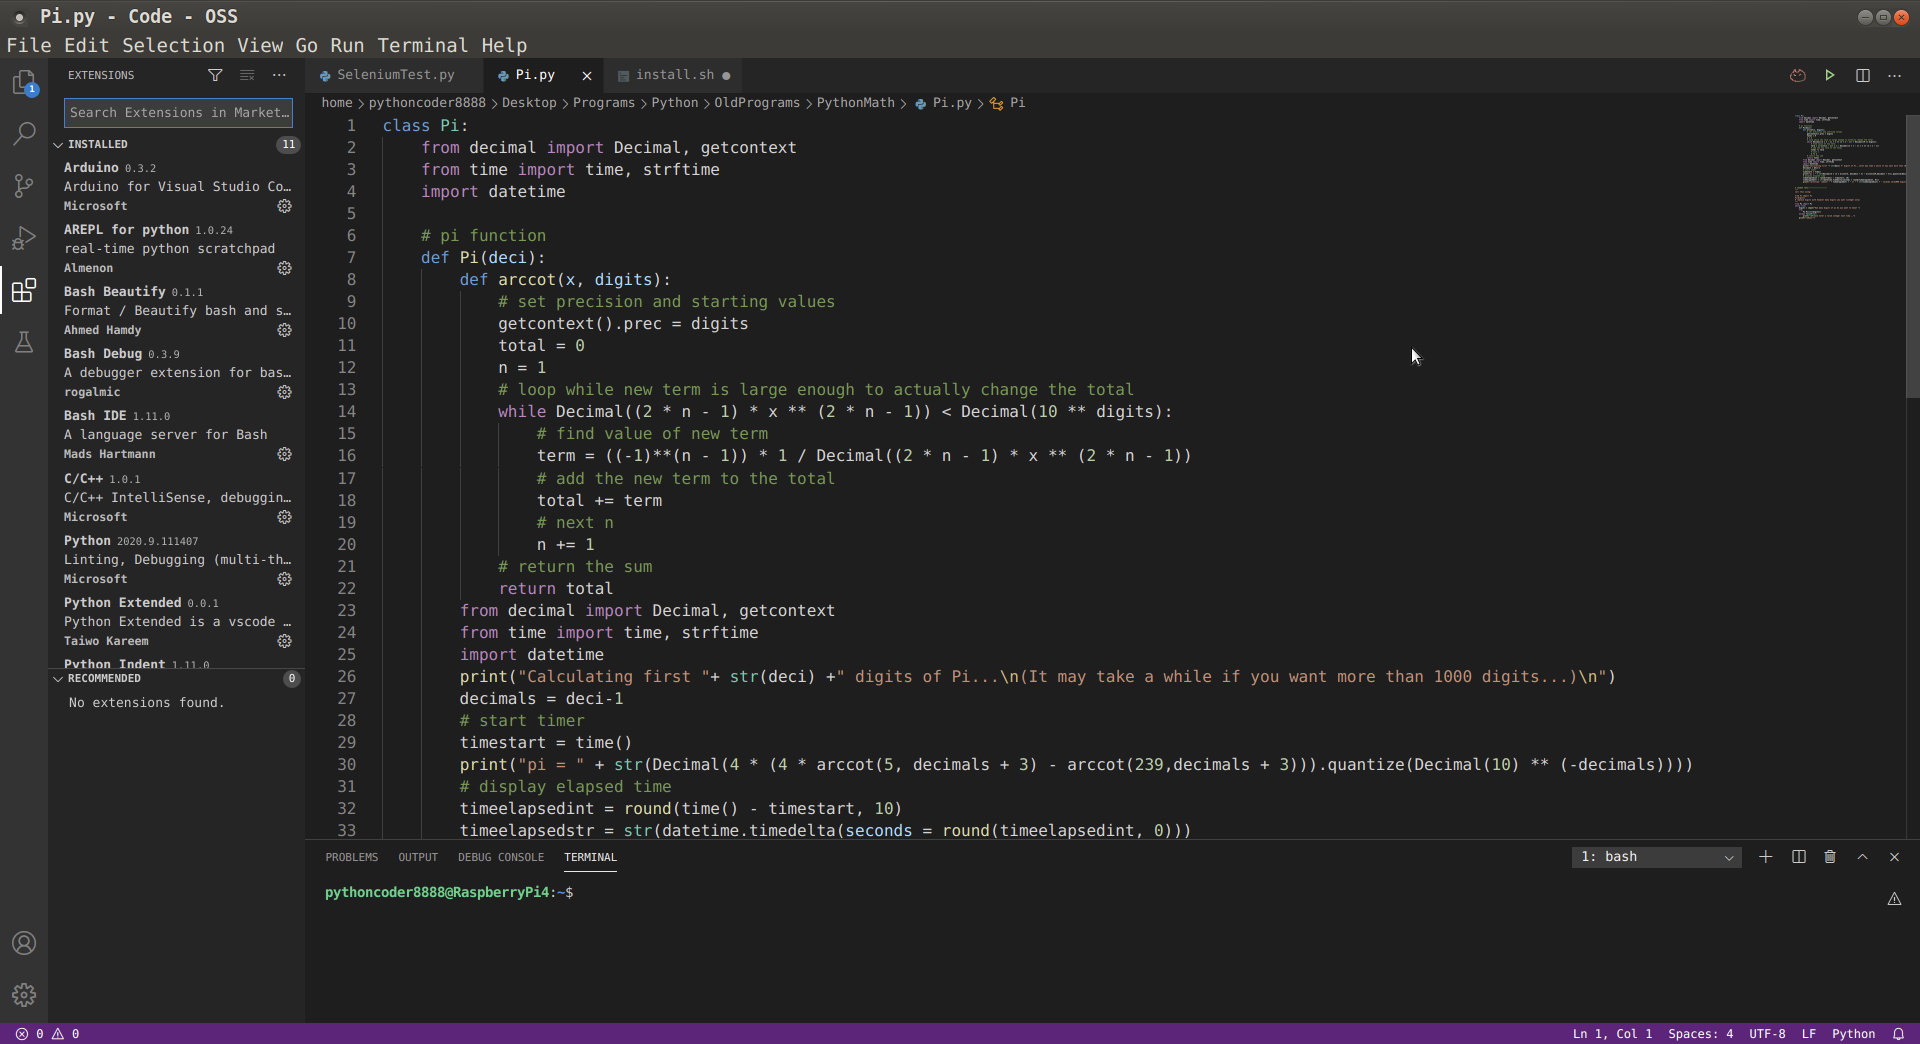This screenshot has height=1044, width=1920.
Task: Close the bottom terminal panel
Action: pyautogui.click(x=1894, y=857)
